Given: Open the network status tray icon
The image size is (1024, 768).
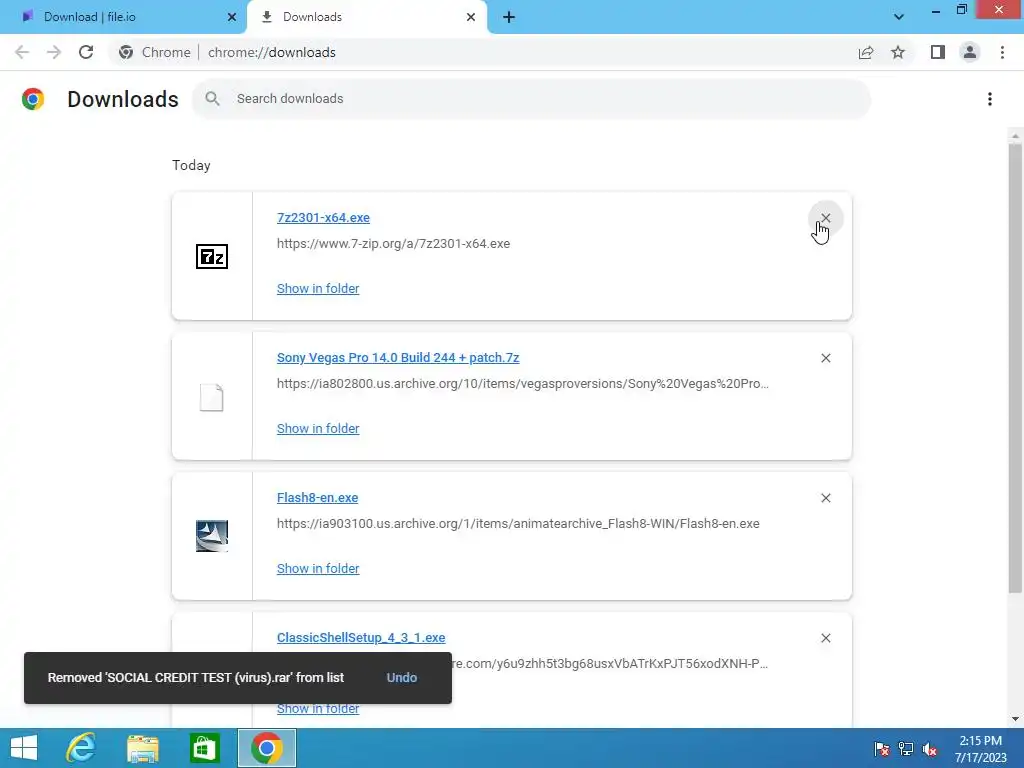Looking at the screenshot, I should pos(906,748).
